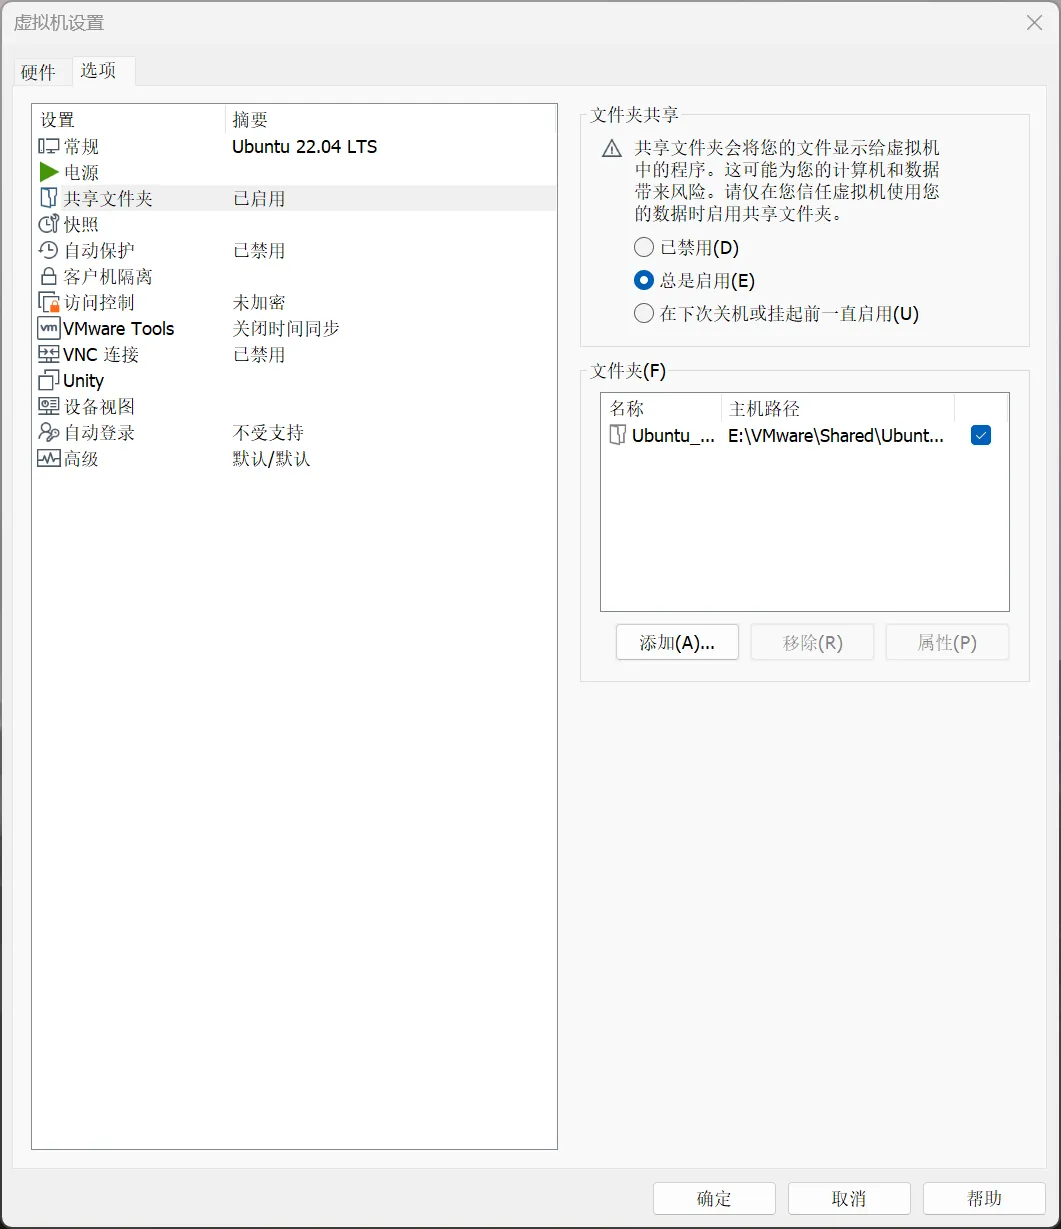Click the General (常规) monitor icon
The height and width of the screenshot is (1229, 1061).
pyautogui.click(x=49, y=147)
